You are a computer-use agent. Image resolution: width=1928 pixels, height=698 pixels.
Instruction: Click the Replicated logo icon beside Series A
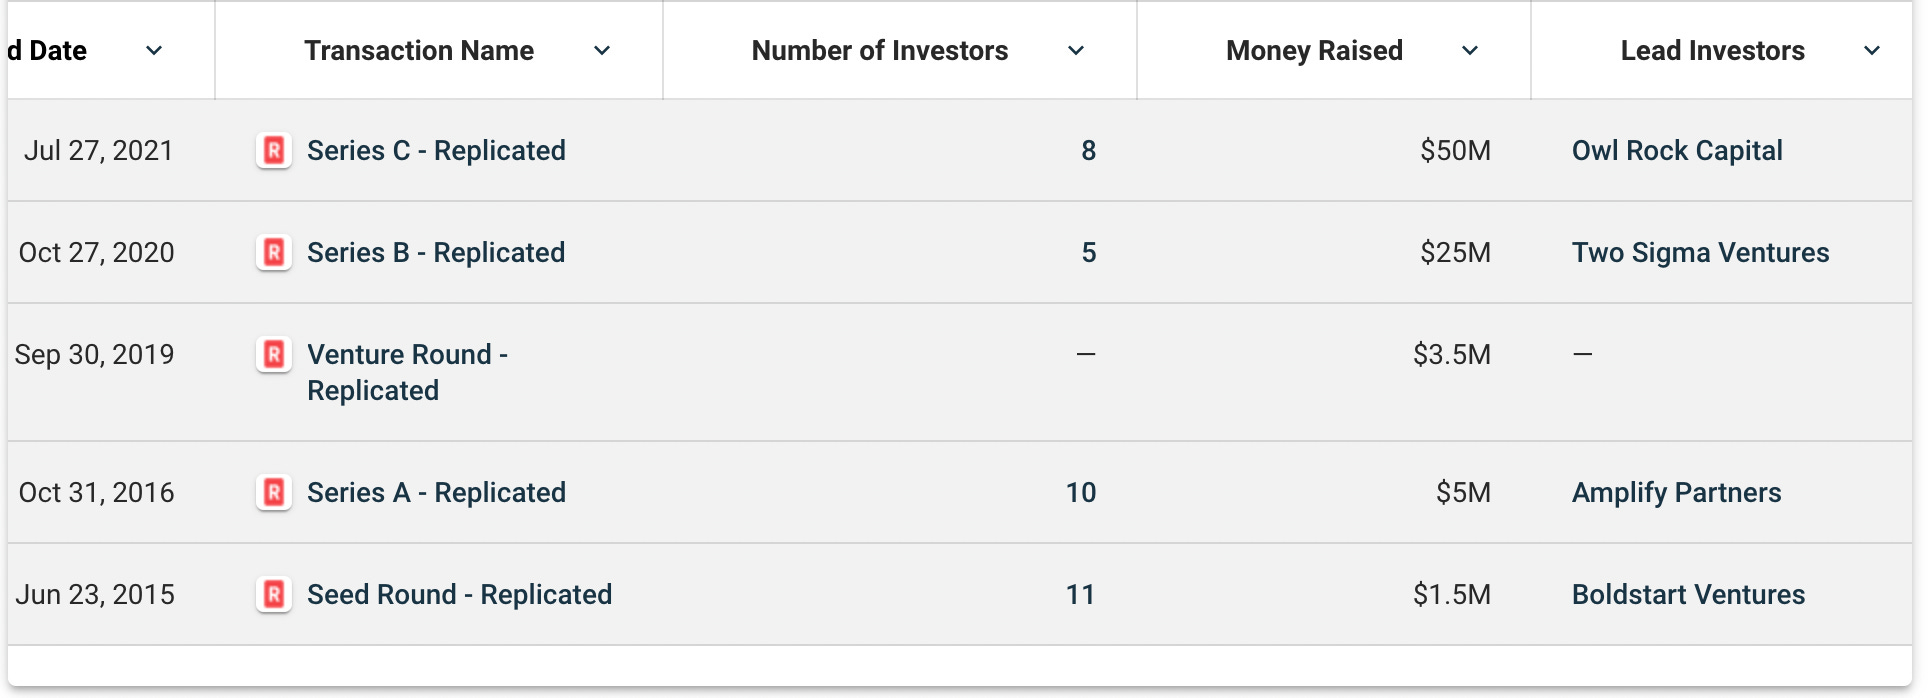point(274,493)
